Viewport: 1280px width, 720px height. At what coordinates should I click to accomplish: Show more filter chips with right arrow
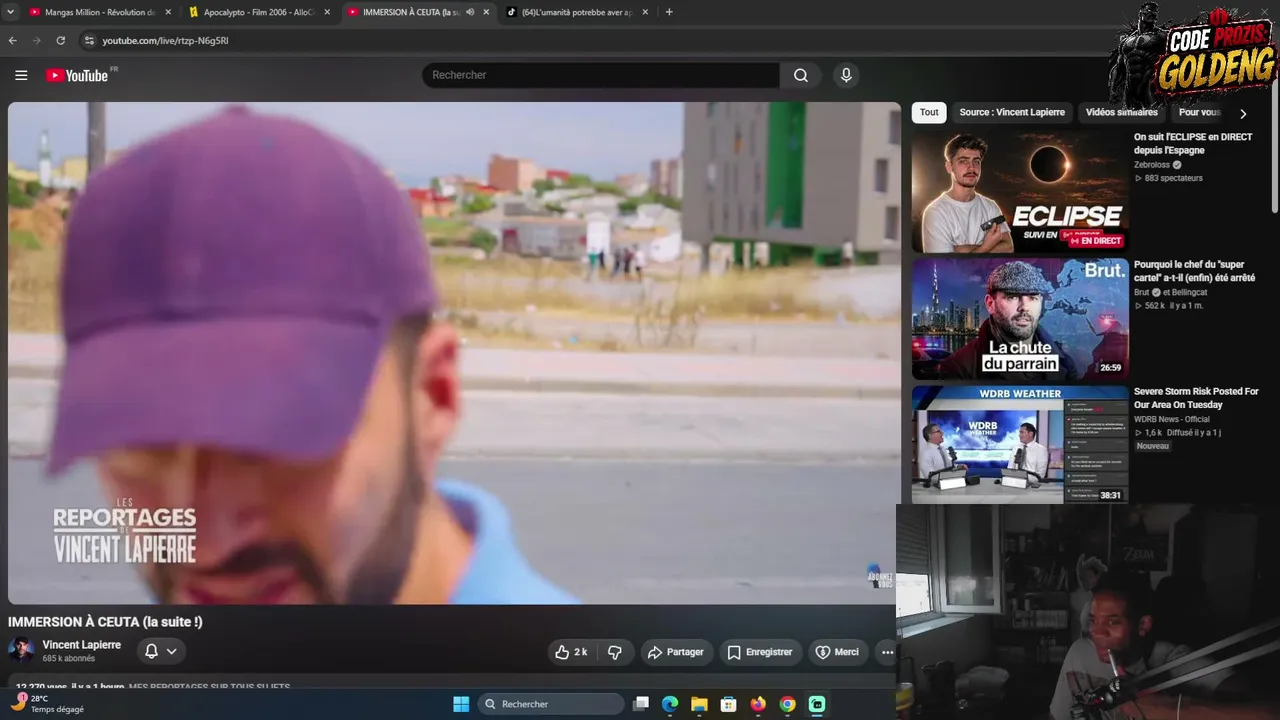click(x=1243, y=113)
